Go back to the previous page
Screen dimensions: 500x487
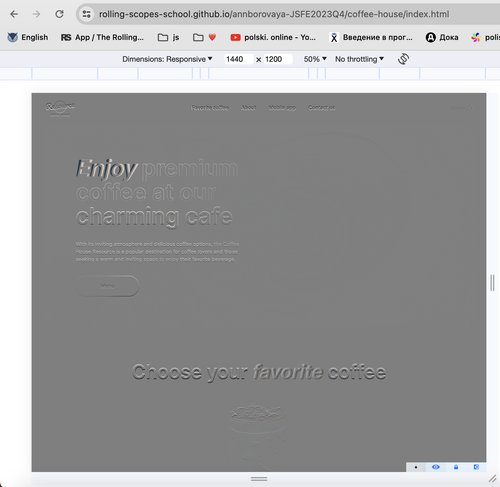[14, 14]
